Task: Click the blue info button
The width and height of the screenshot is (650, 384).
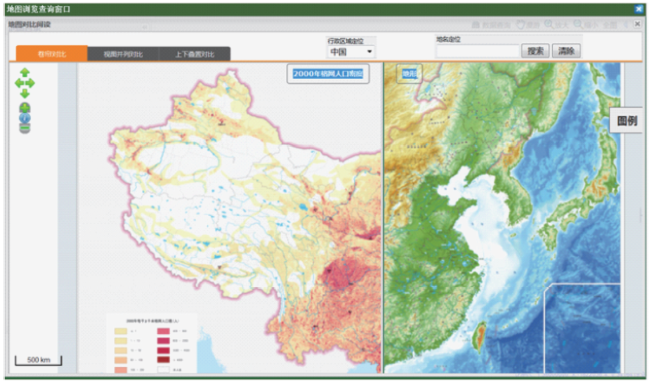Action: pos(25,118)
